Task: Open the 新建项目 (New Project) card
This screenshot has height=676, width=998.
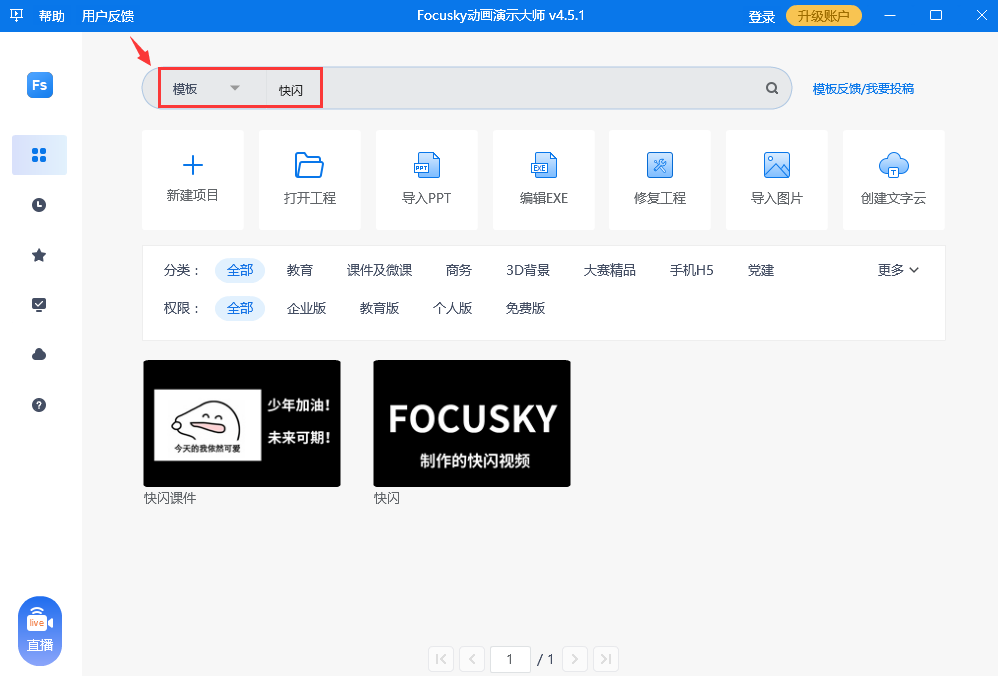Action: pyautogui.click(x=192, y=180)
